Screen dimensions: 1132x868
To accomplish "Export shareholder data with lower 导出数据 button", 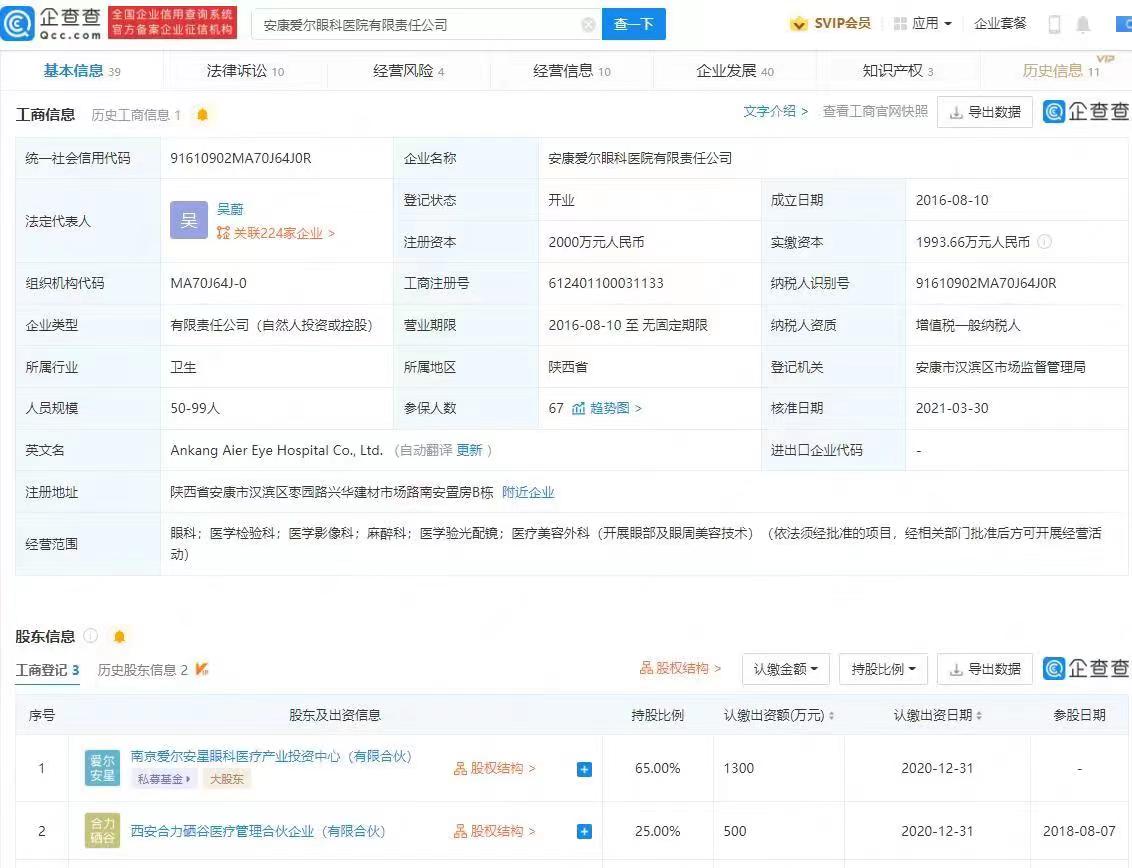I will click(x=985, y=669).
